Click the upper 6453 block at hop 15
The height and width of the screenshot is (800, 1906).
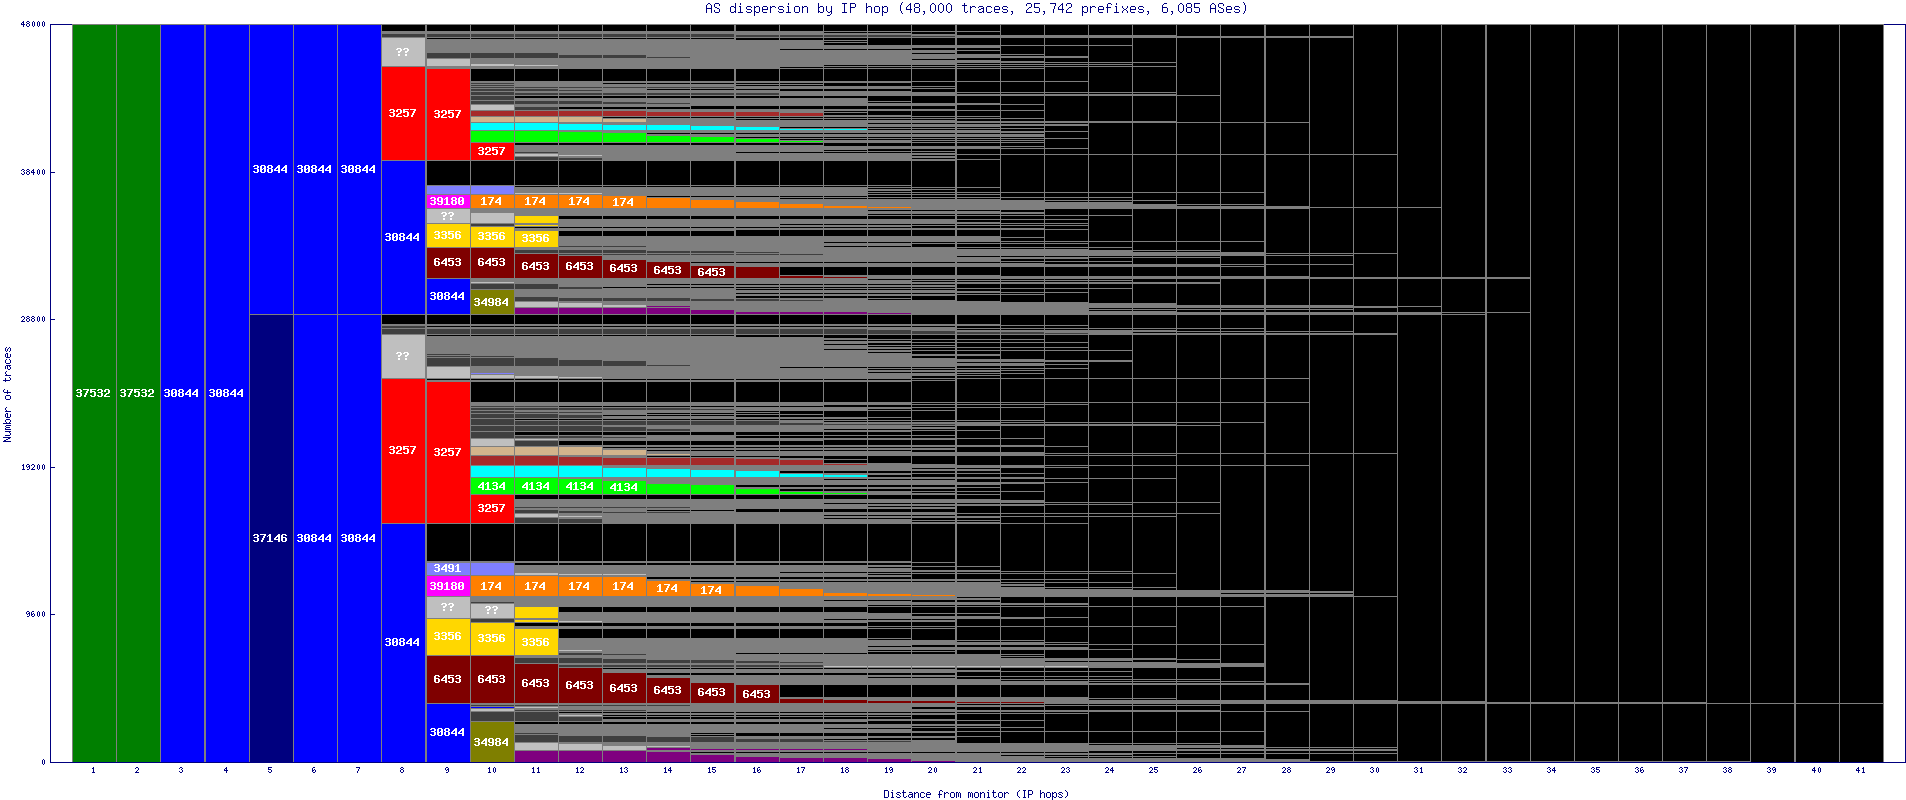point(712,272)
